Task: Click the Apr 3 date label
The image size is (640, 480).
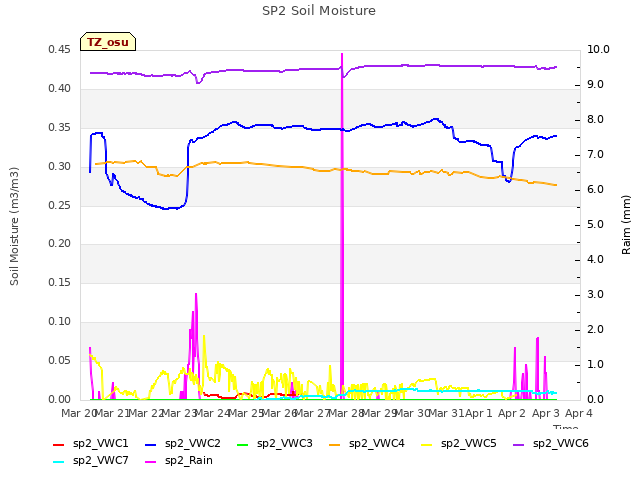Action: pyautogui.click(x=546, y=414)
